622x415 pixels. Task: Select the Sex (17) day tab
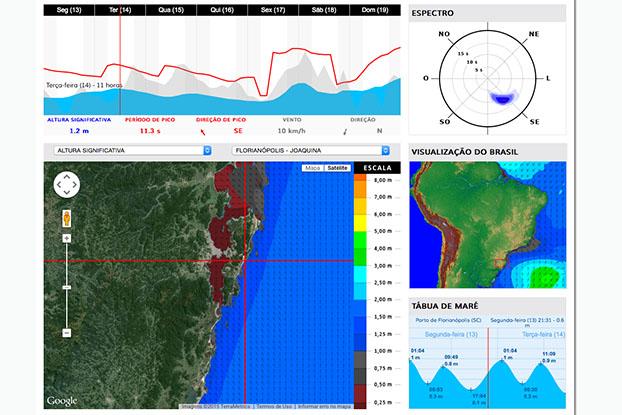(x=273, y=10)
